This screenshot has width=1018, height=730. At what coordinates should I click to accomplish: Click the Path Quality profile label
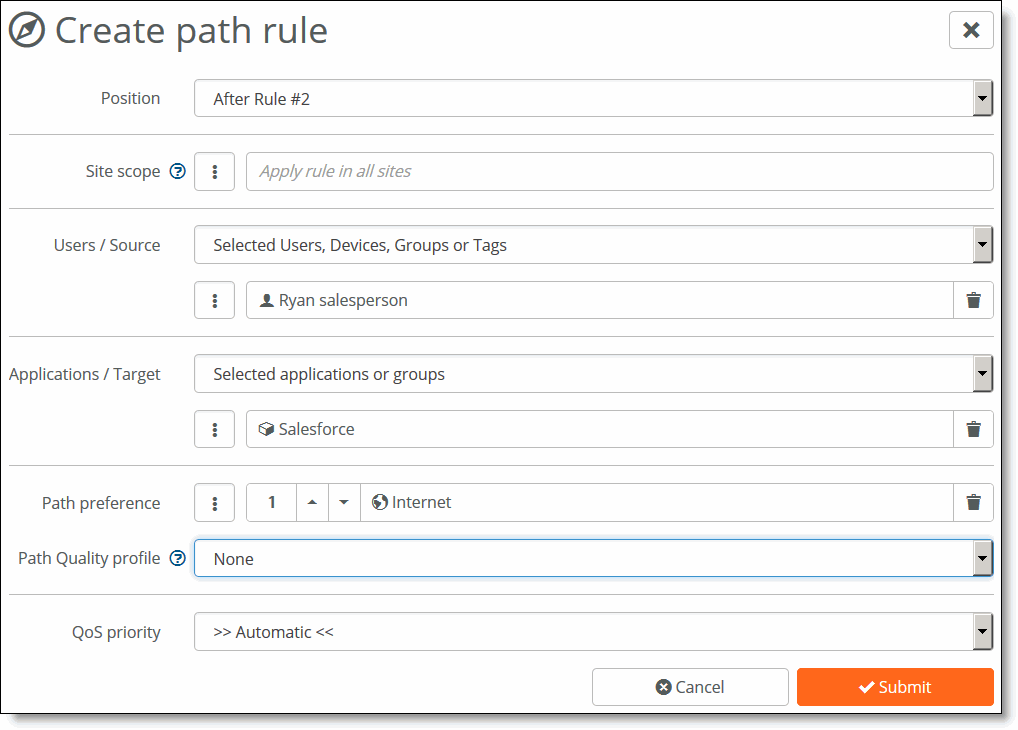(89, 559)
